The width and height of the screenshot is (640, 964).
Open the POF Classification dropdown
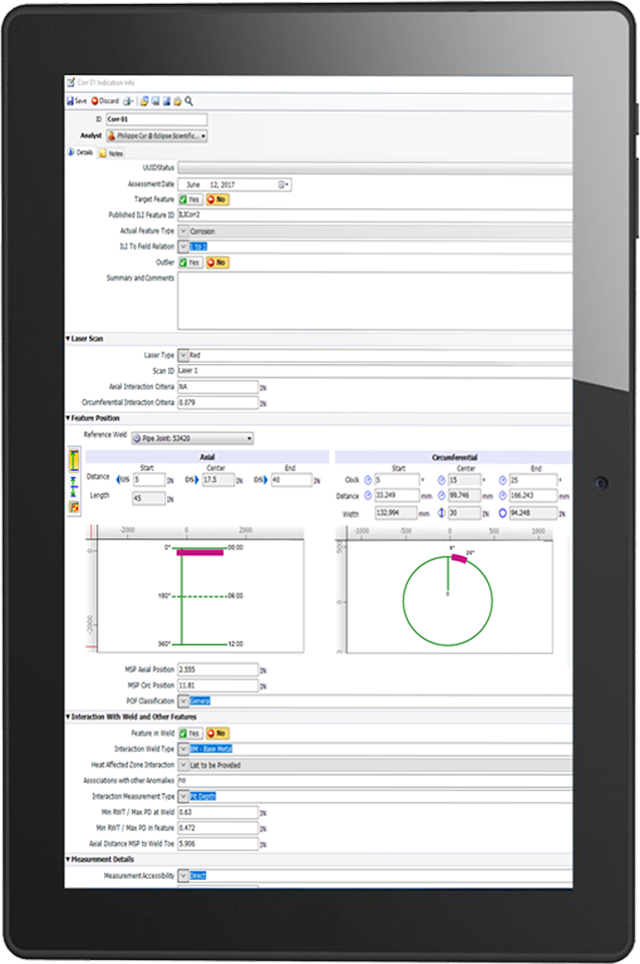(183, 701)
